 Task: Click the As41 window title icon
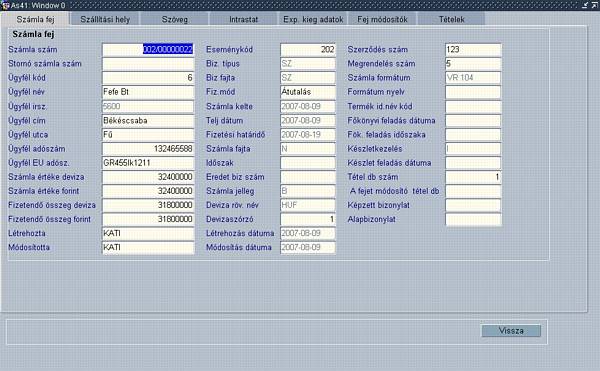[5, 5]
